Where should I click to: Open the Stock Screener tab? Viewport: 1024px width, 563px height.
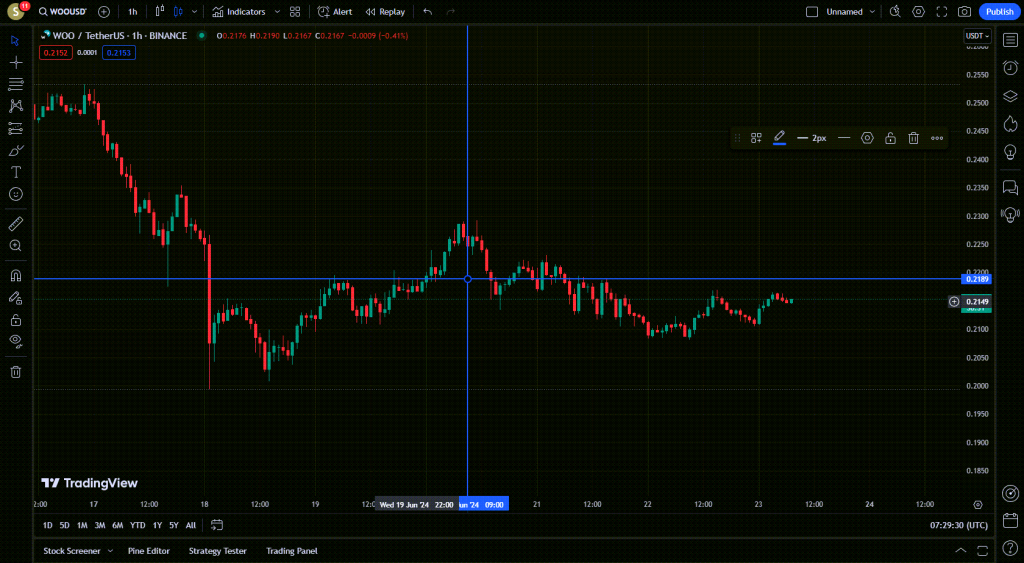pos(72,551)
